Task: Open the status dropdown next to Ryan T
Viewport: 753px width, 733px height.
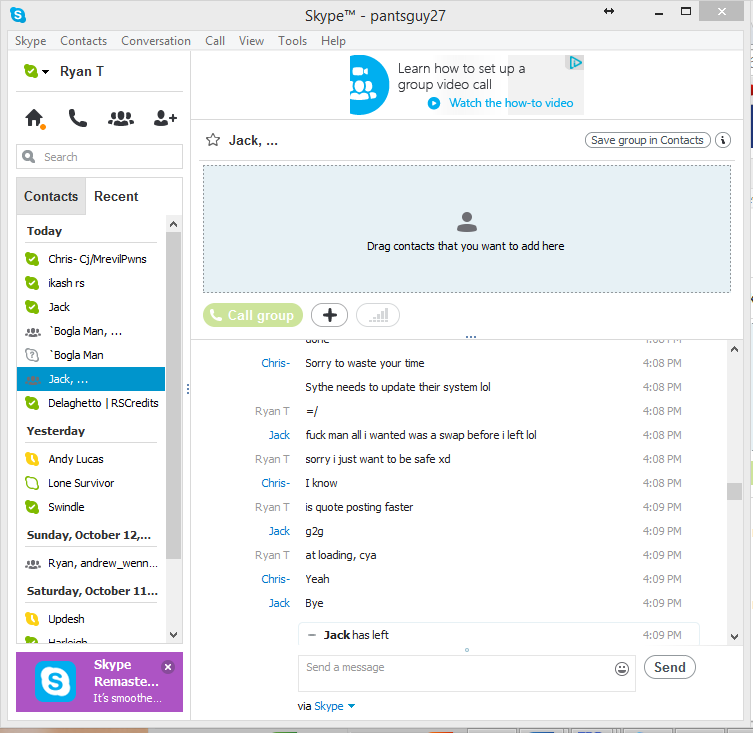Action: (46, 72)
